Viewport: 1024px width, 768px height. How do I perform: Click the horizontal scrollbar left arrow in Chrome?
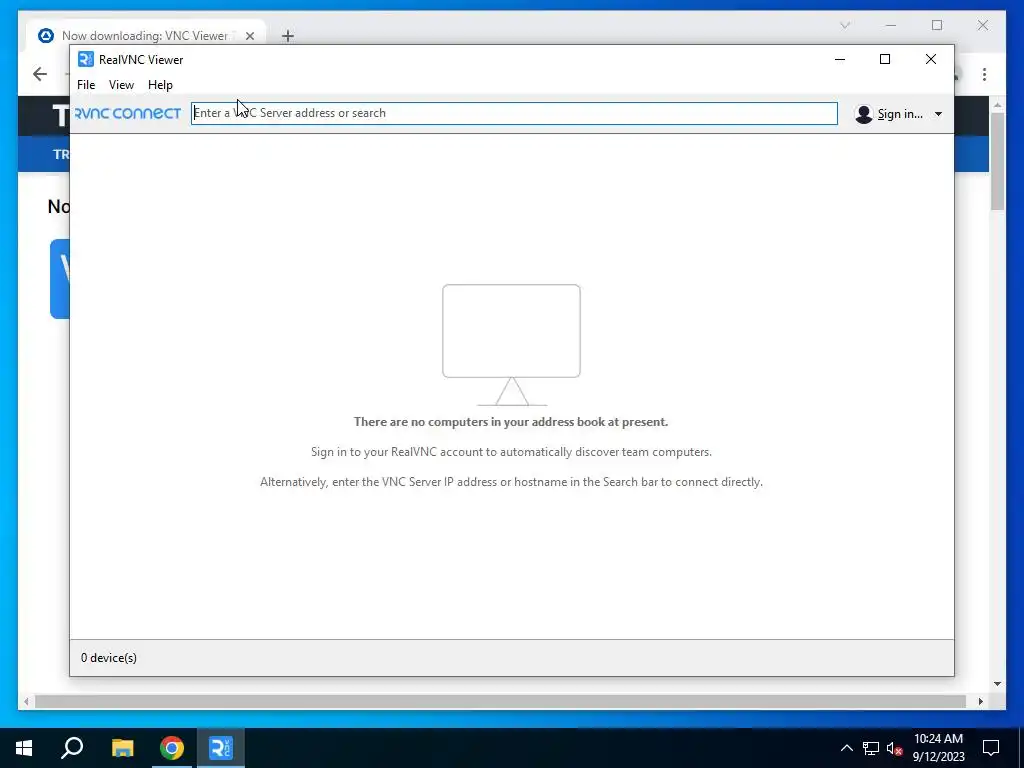coord(26,701)
